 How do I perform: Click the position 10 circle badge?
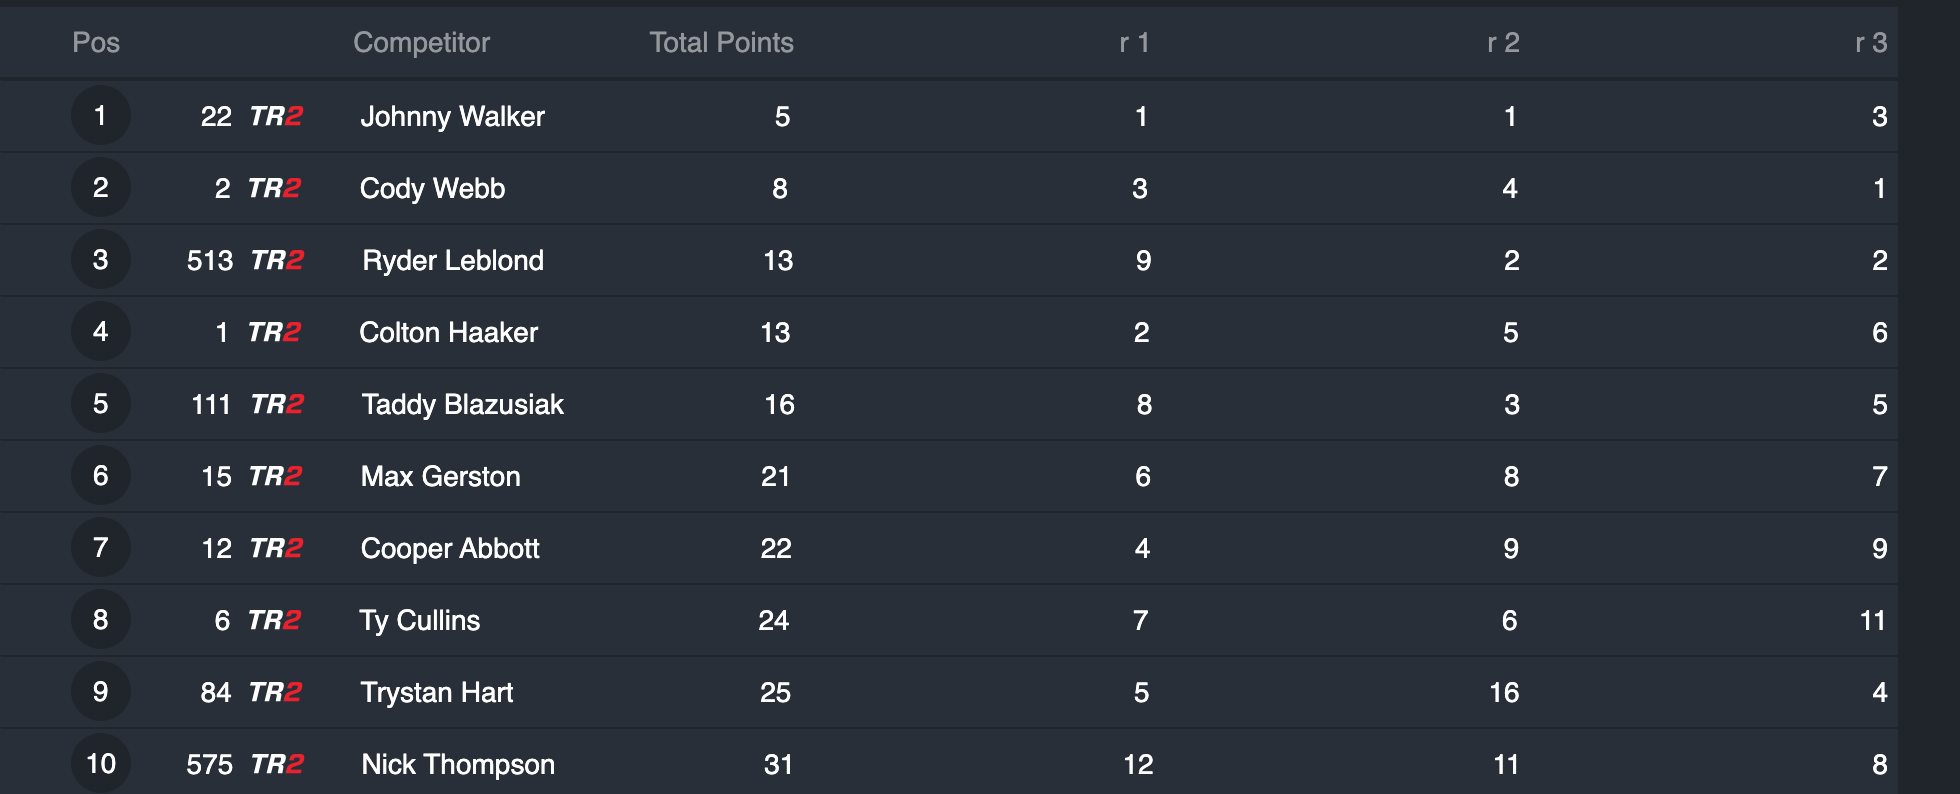pyautogui.click(x=100, y=764)
